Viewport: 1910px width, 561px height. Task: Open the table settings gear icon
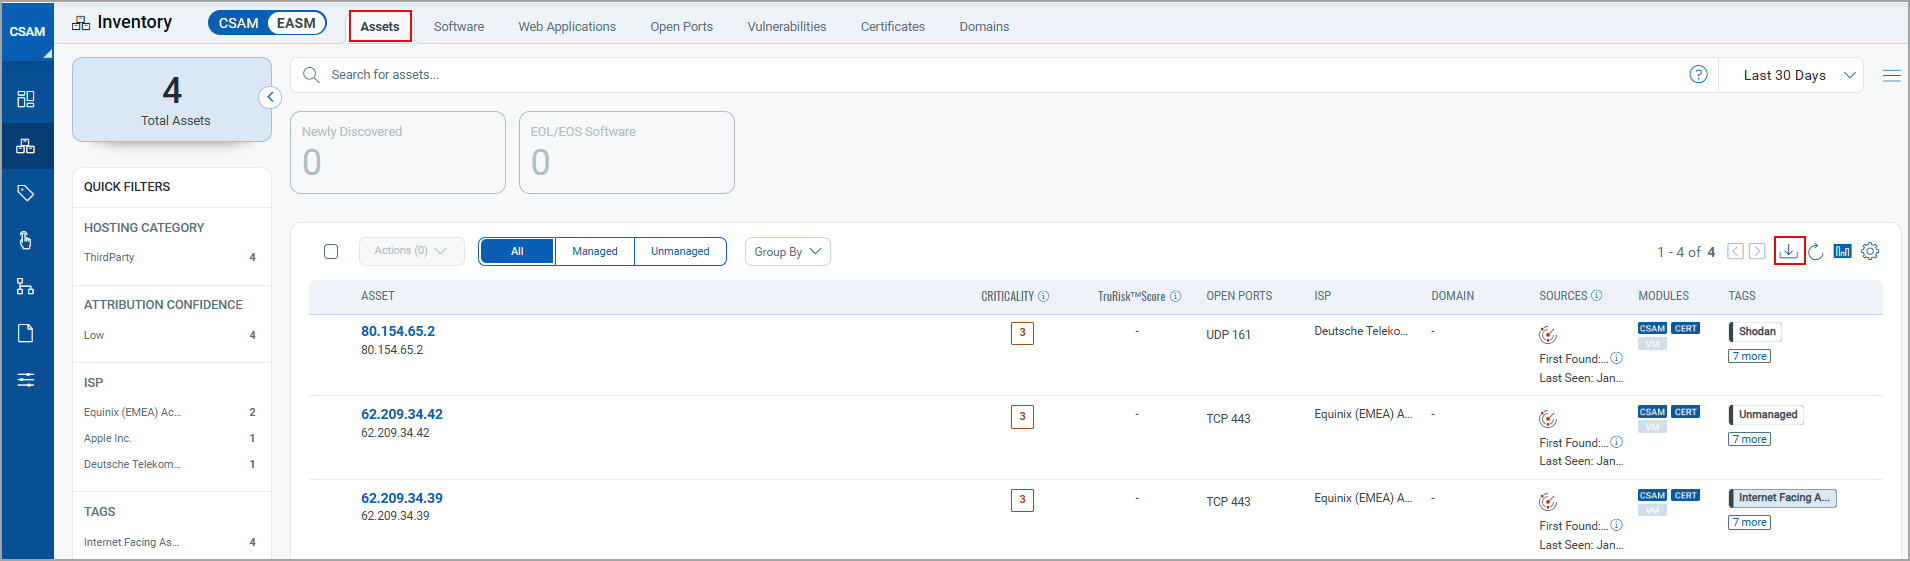pyautogui.click(x=1870, y=251)
